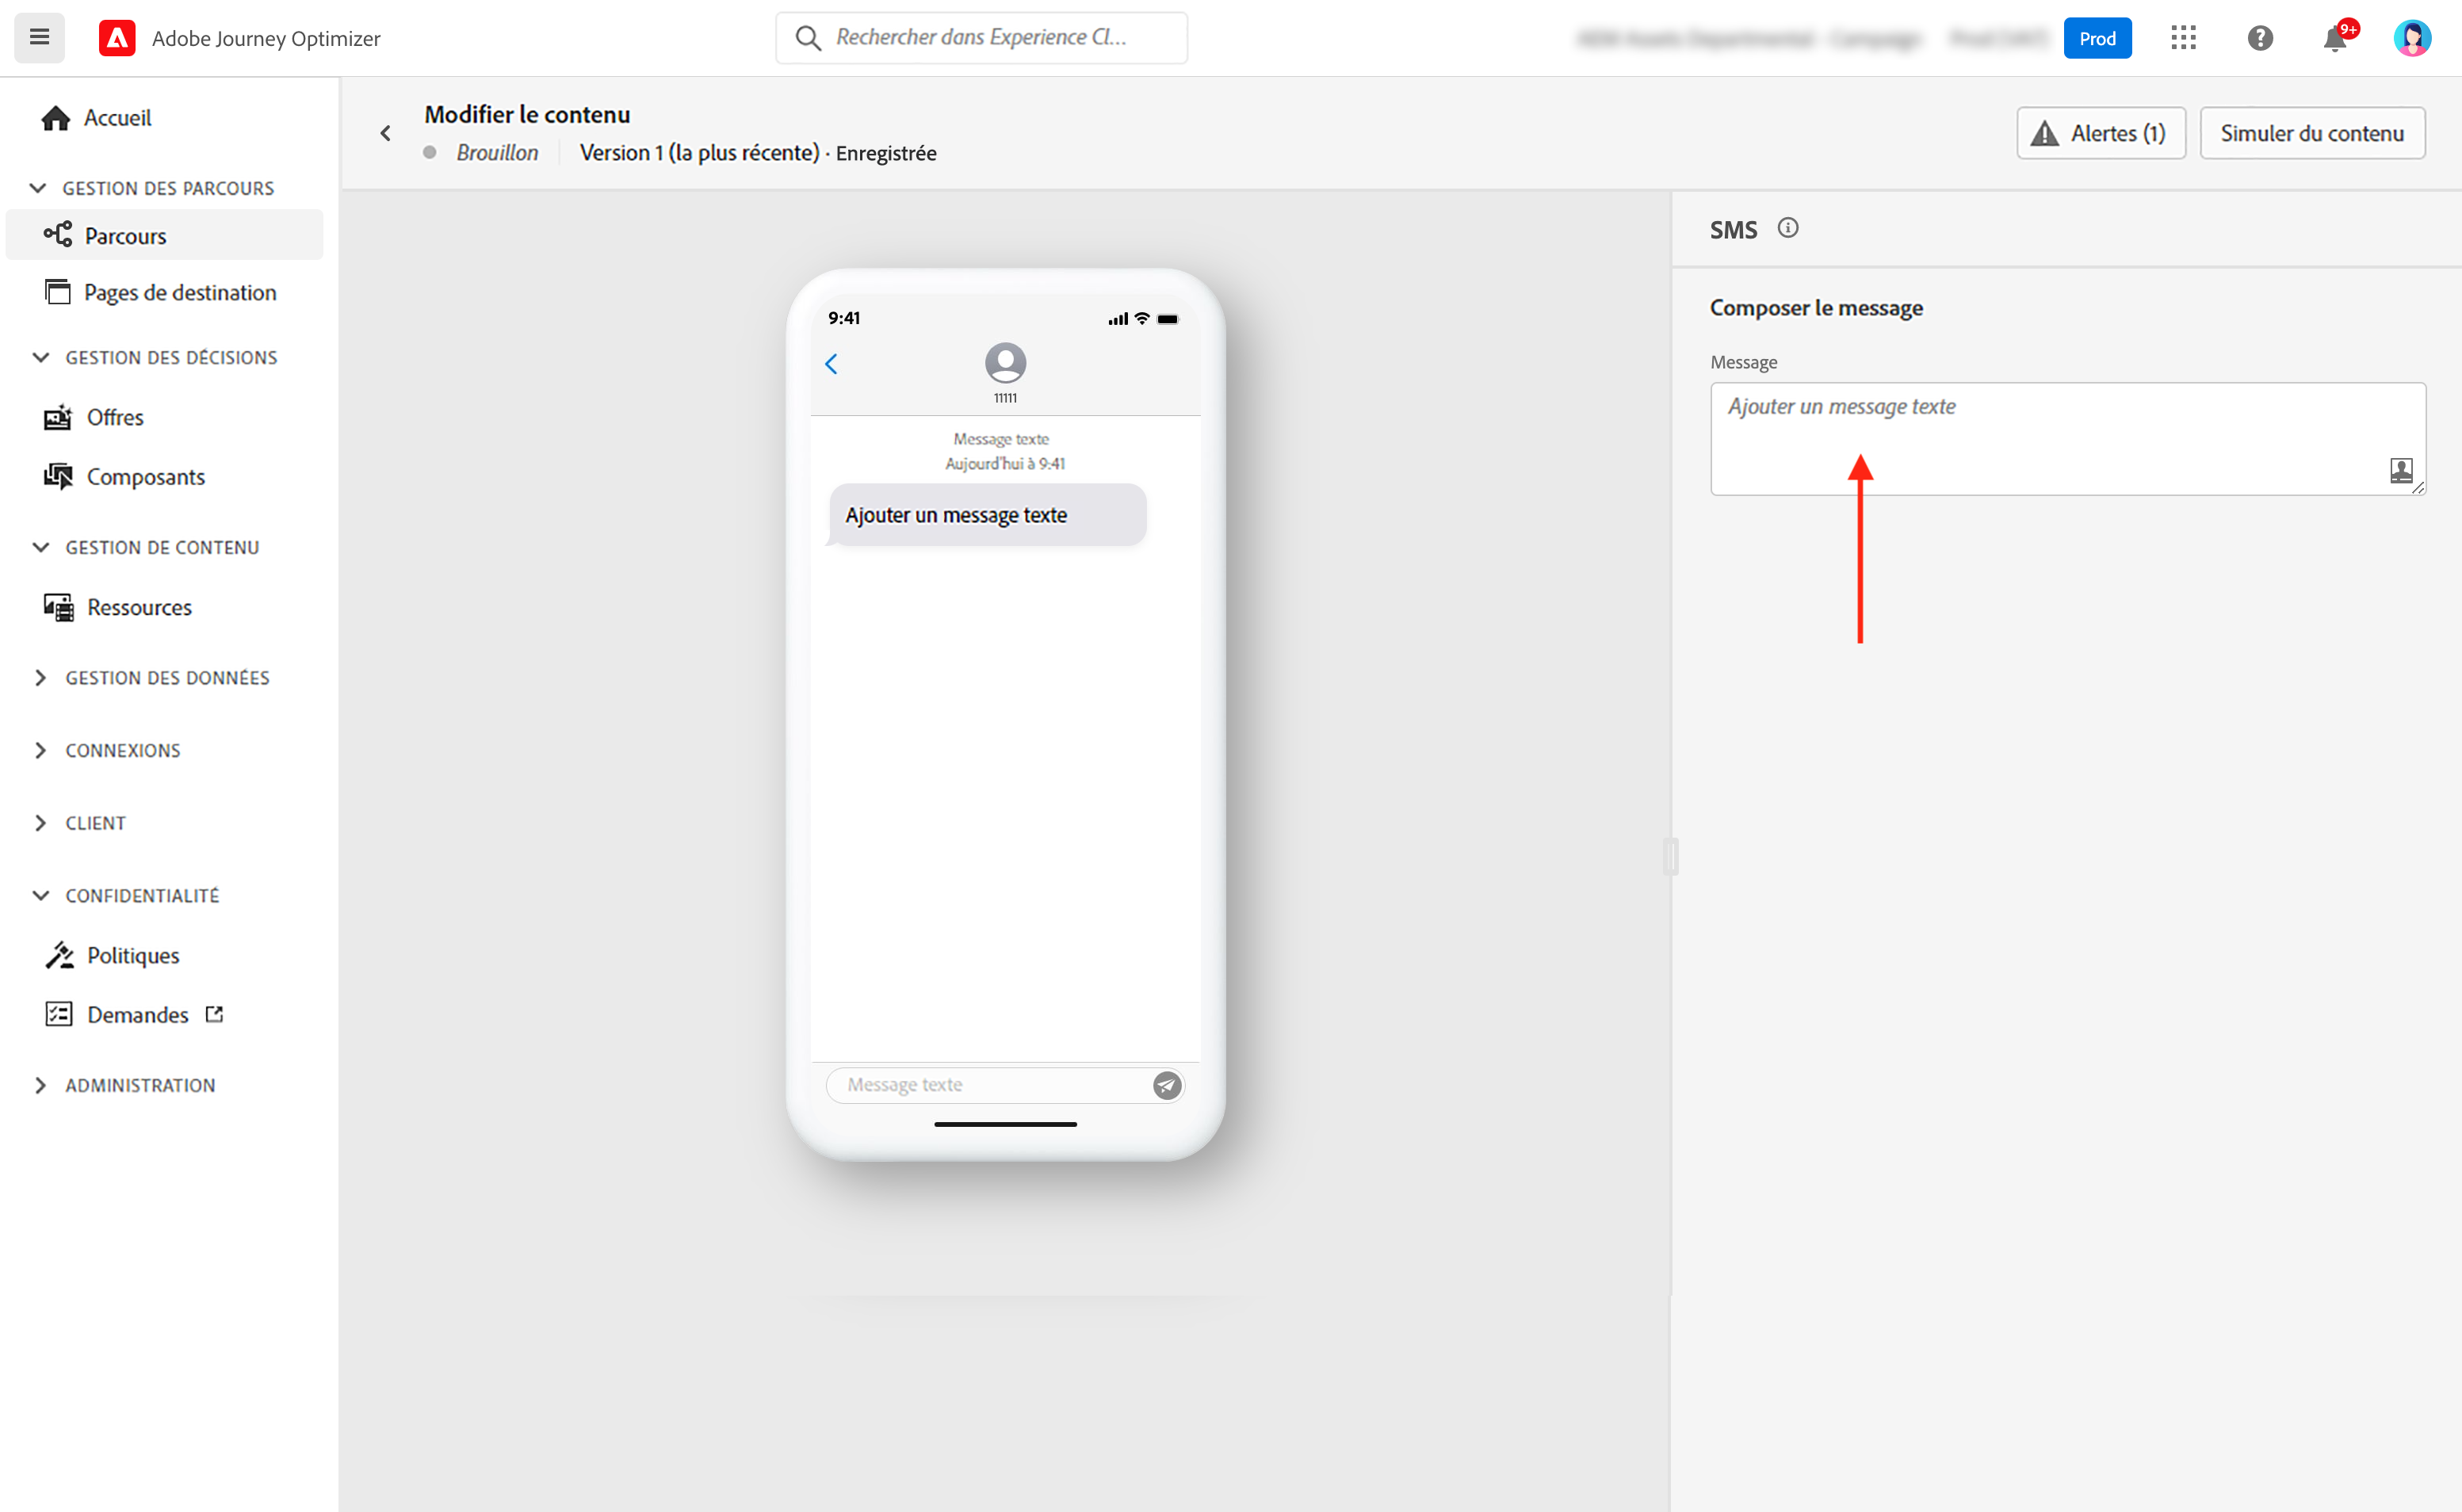Open Parcours in the sidebar

[126, 236]
